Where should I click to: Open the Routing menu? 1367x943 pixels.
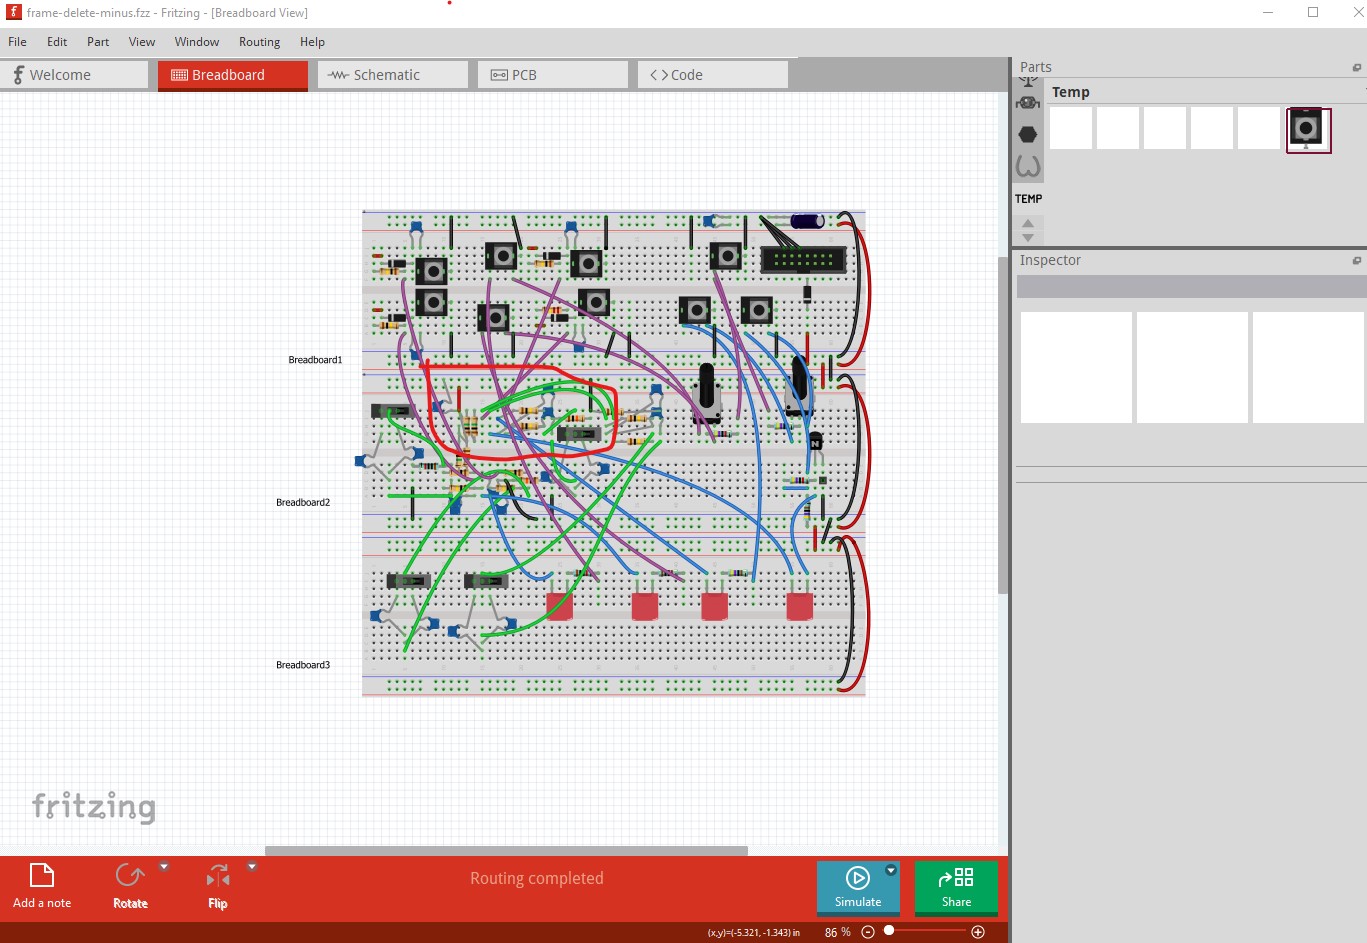[259, 42]
